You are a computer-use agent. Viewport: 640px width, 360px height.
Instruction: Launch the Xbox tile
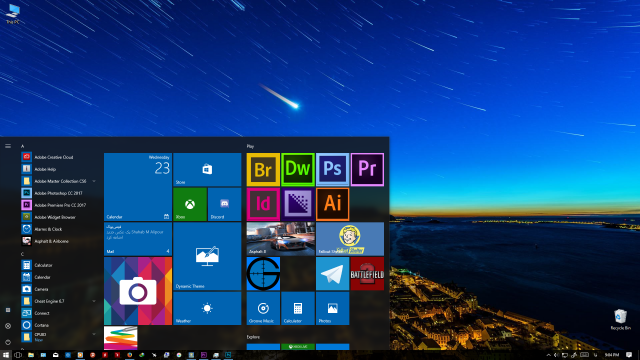[x=190, y=204]
